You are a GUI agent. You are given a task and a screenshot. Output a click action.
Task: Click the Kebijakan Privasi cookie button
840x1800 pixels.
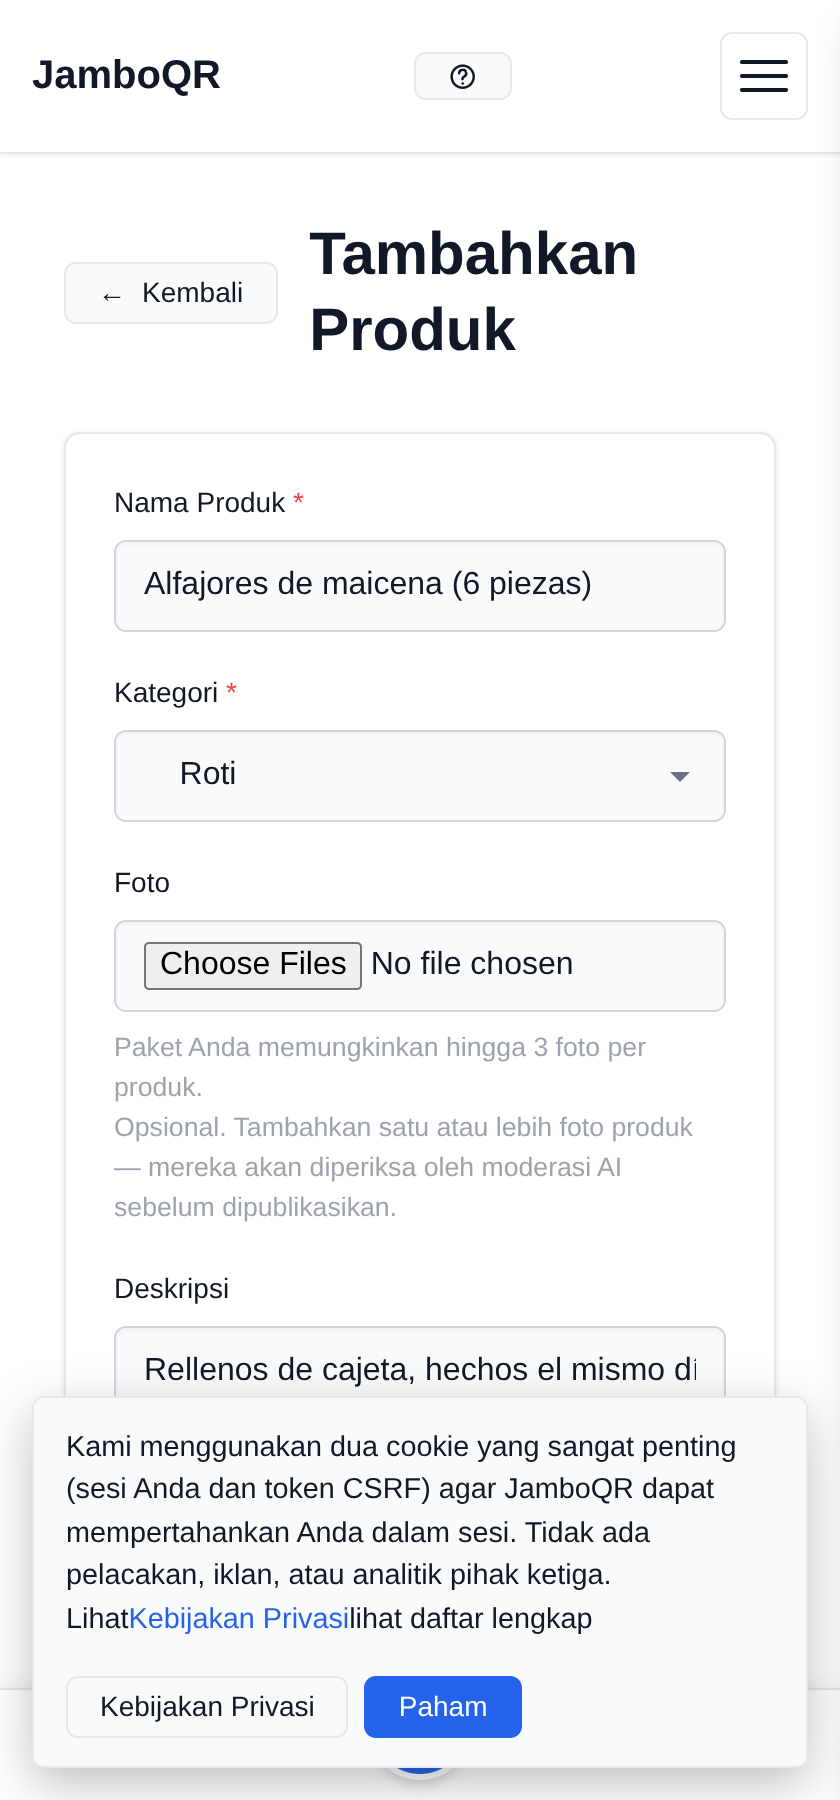click(x=207, y=1707)
